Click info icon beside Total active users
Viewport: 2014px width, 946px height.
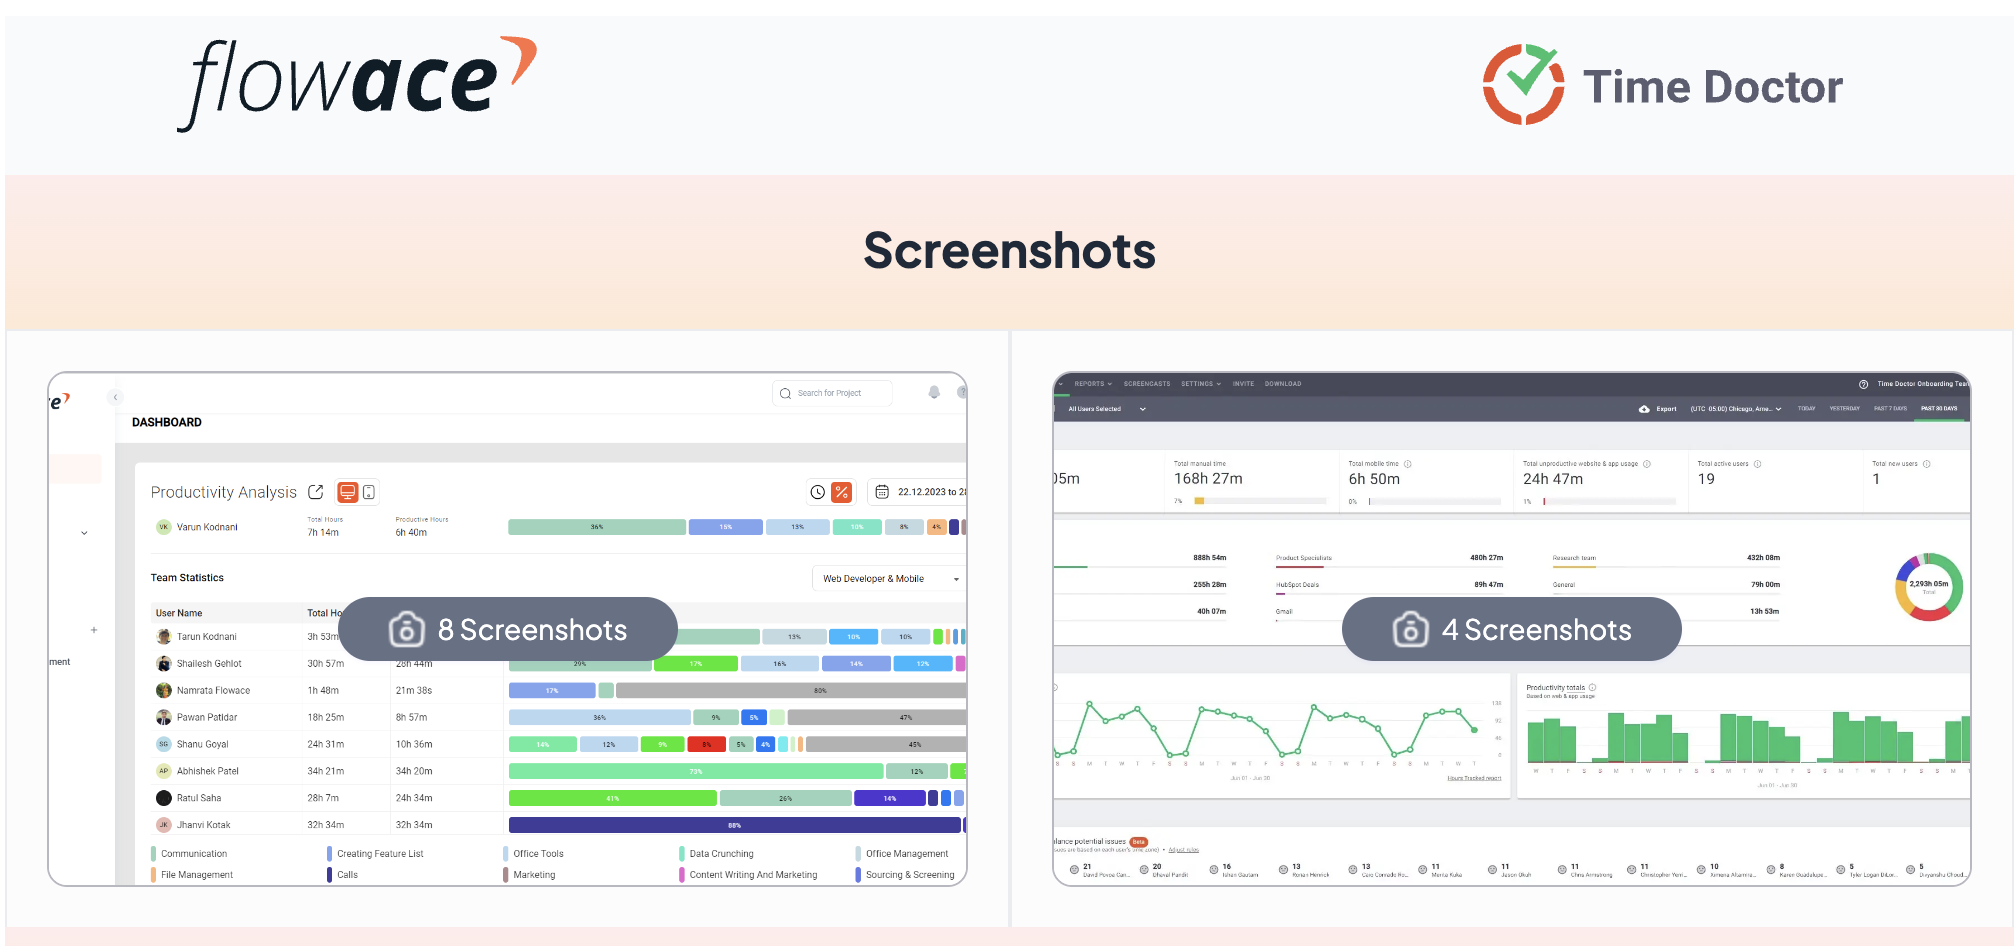[x=1757, y=464]
